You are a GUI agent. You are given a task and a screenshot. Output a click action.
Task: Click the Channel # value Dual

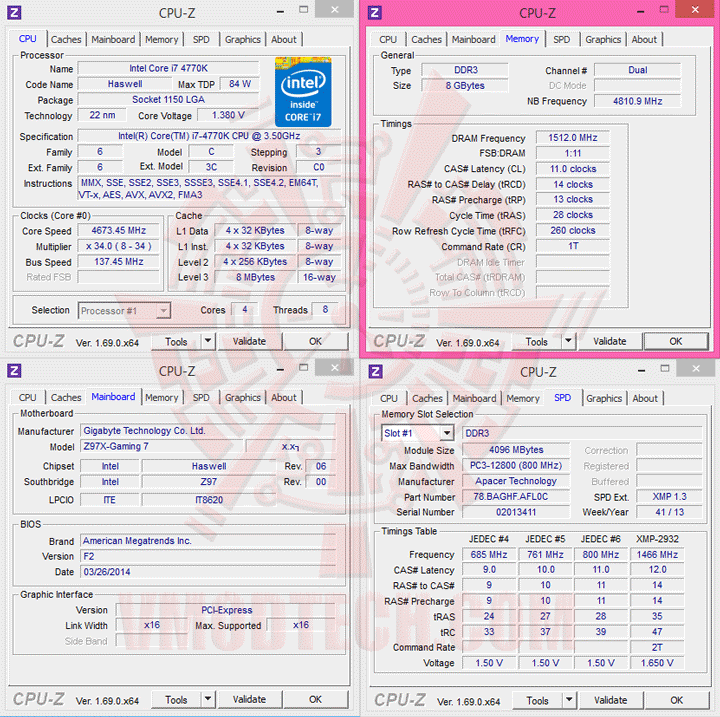point(637,70)
